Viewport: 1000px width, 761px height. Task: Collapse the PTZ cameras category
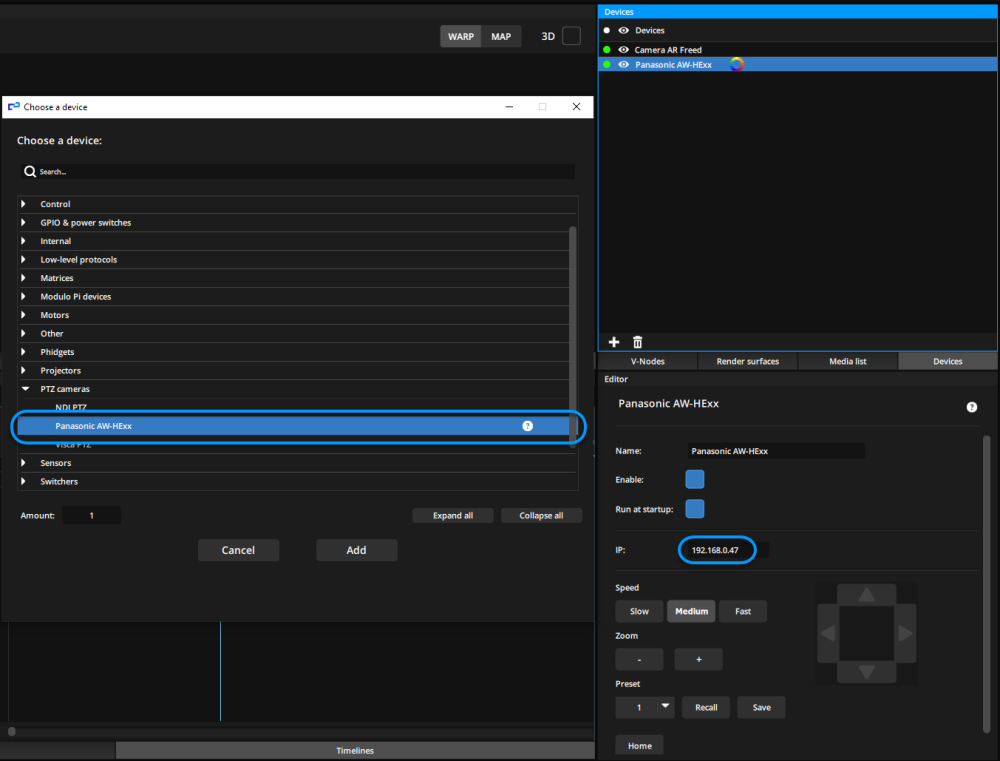coord(22,389)
